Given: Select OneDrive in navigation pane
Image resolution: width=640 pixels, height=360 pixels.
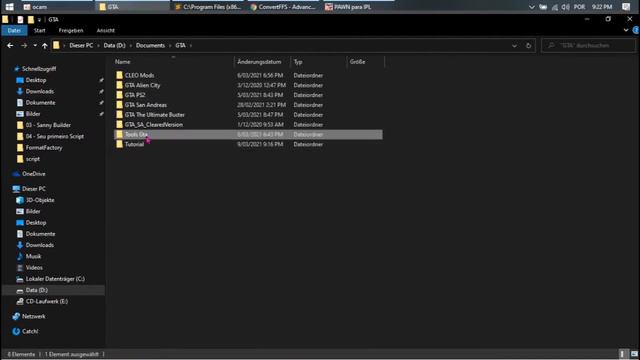Looking at the screenshot, I should pyautogui.click(x=33, y=174).
